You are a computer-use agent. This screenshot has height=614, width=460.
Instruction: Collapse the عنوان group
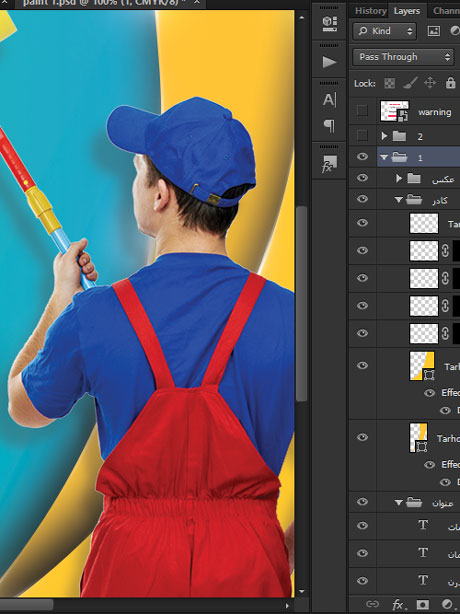[399, 502]
